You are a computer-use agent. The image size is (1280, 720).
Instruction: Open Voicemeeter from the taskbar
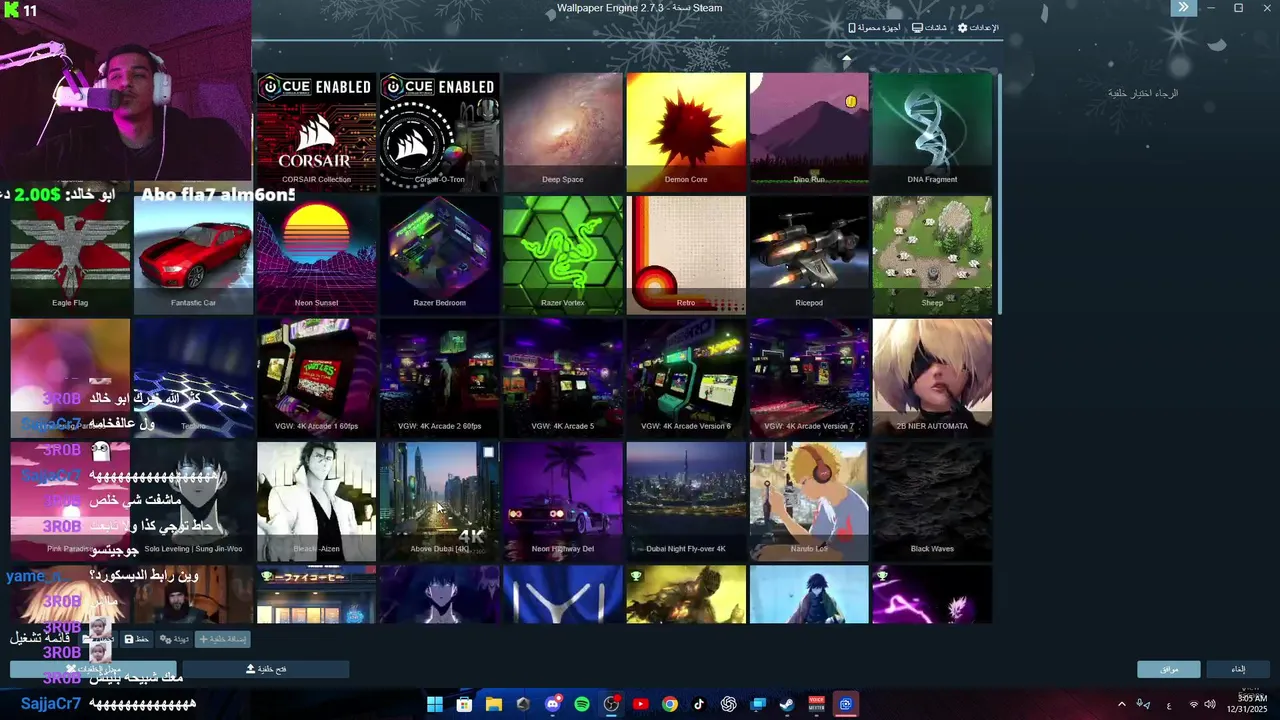coord(817,704)
